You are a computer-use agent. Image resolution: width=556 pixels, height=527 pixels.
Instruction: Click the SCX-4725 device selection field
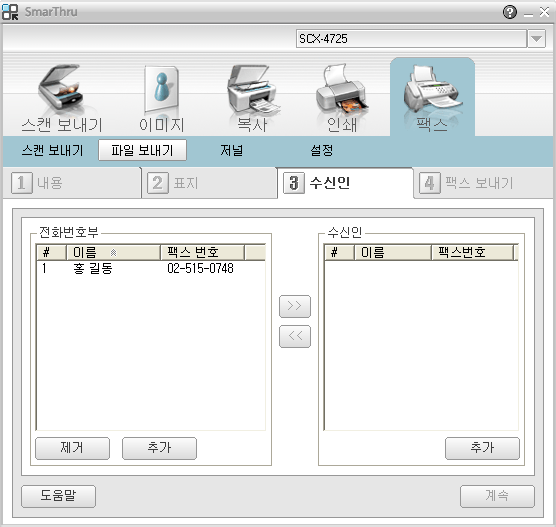pyautogui.click(x=411, y=39)
